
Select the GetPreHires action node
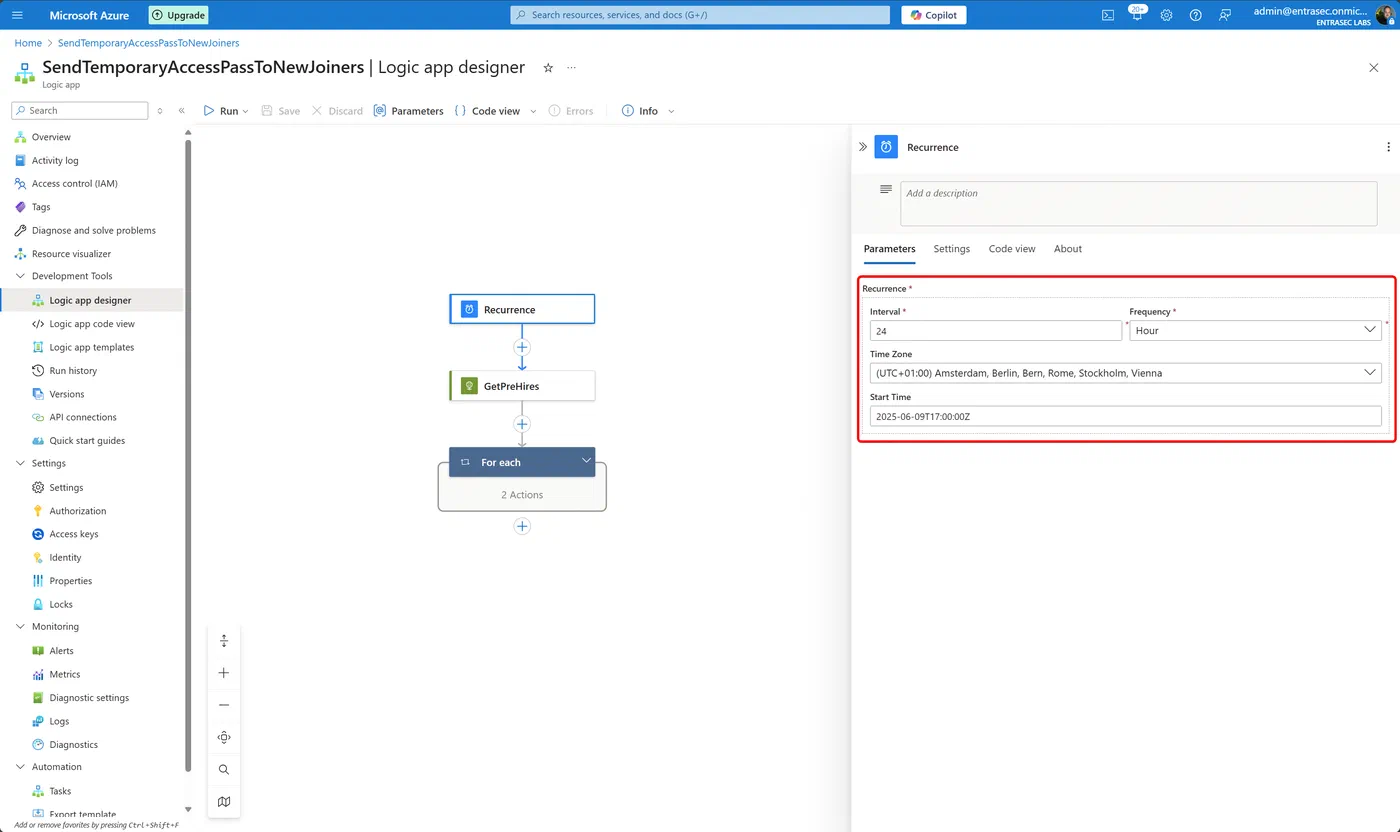click(522, 386)
